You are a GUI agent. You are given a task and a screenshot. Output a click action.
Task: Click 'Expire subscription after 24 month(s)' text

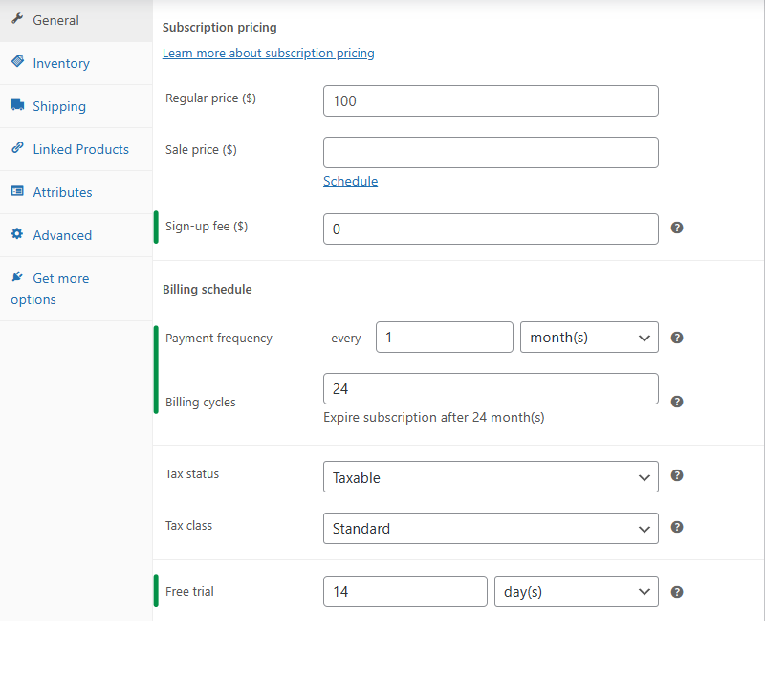(x=434, y=418)
